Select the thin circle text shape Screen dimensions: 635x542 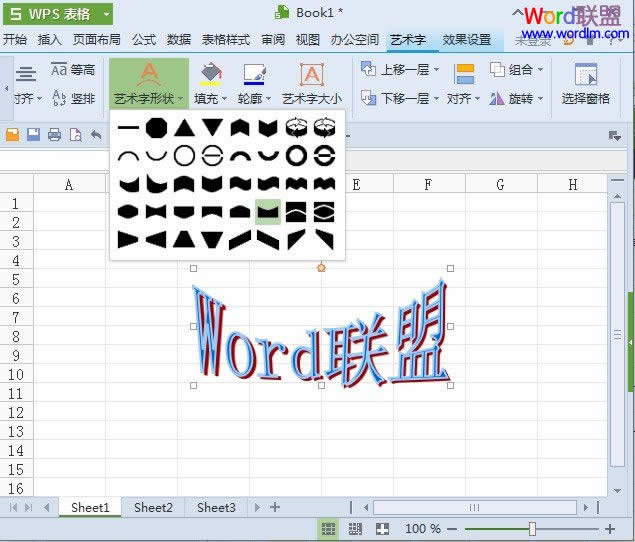tap(184, 156)
